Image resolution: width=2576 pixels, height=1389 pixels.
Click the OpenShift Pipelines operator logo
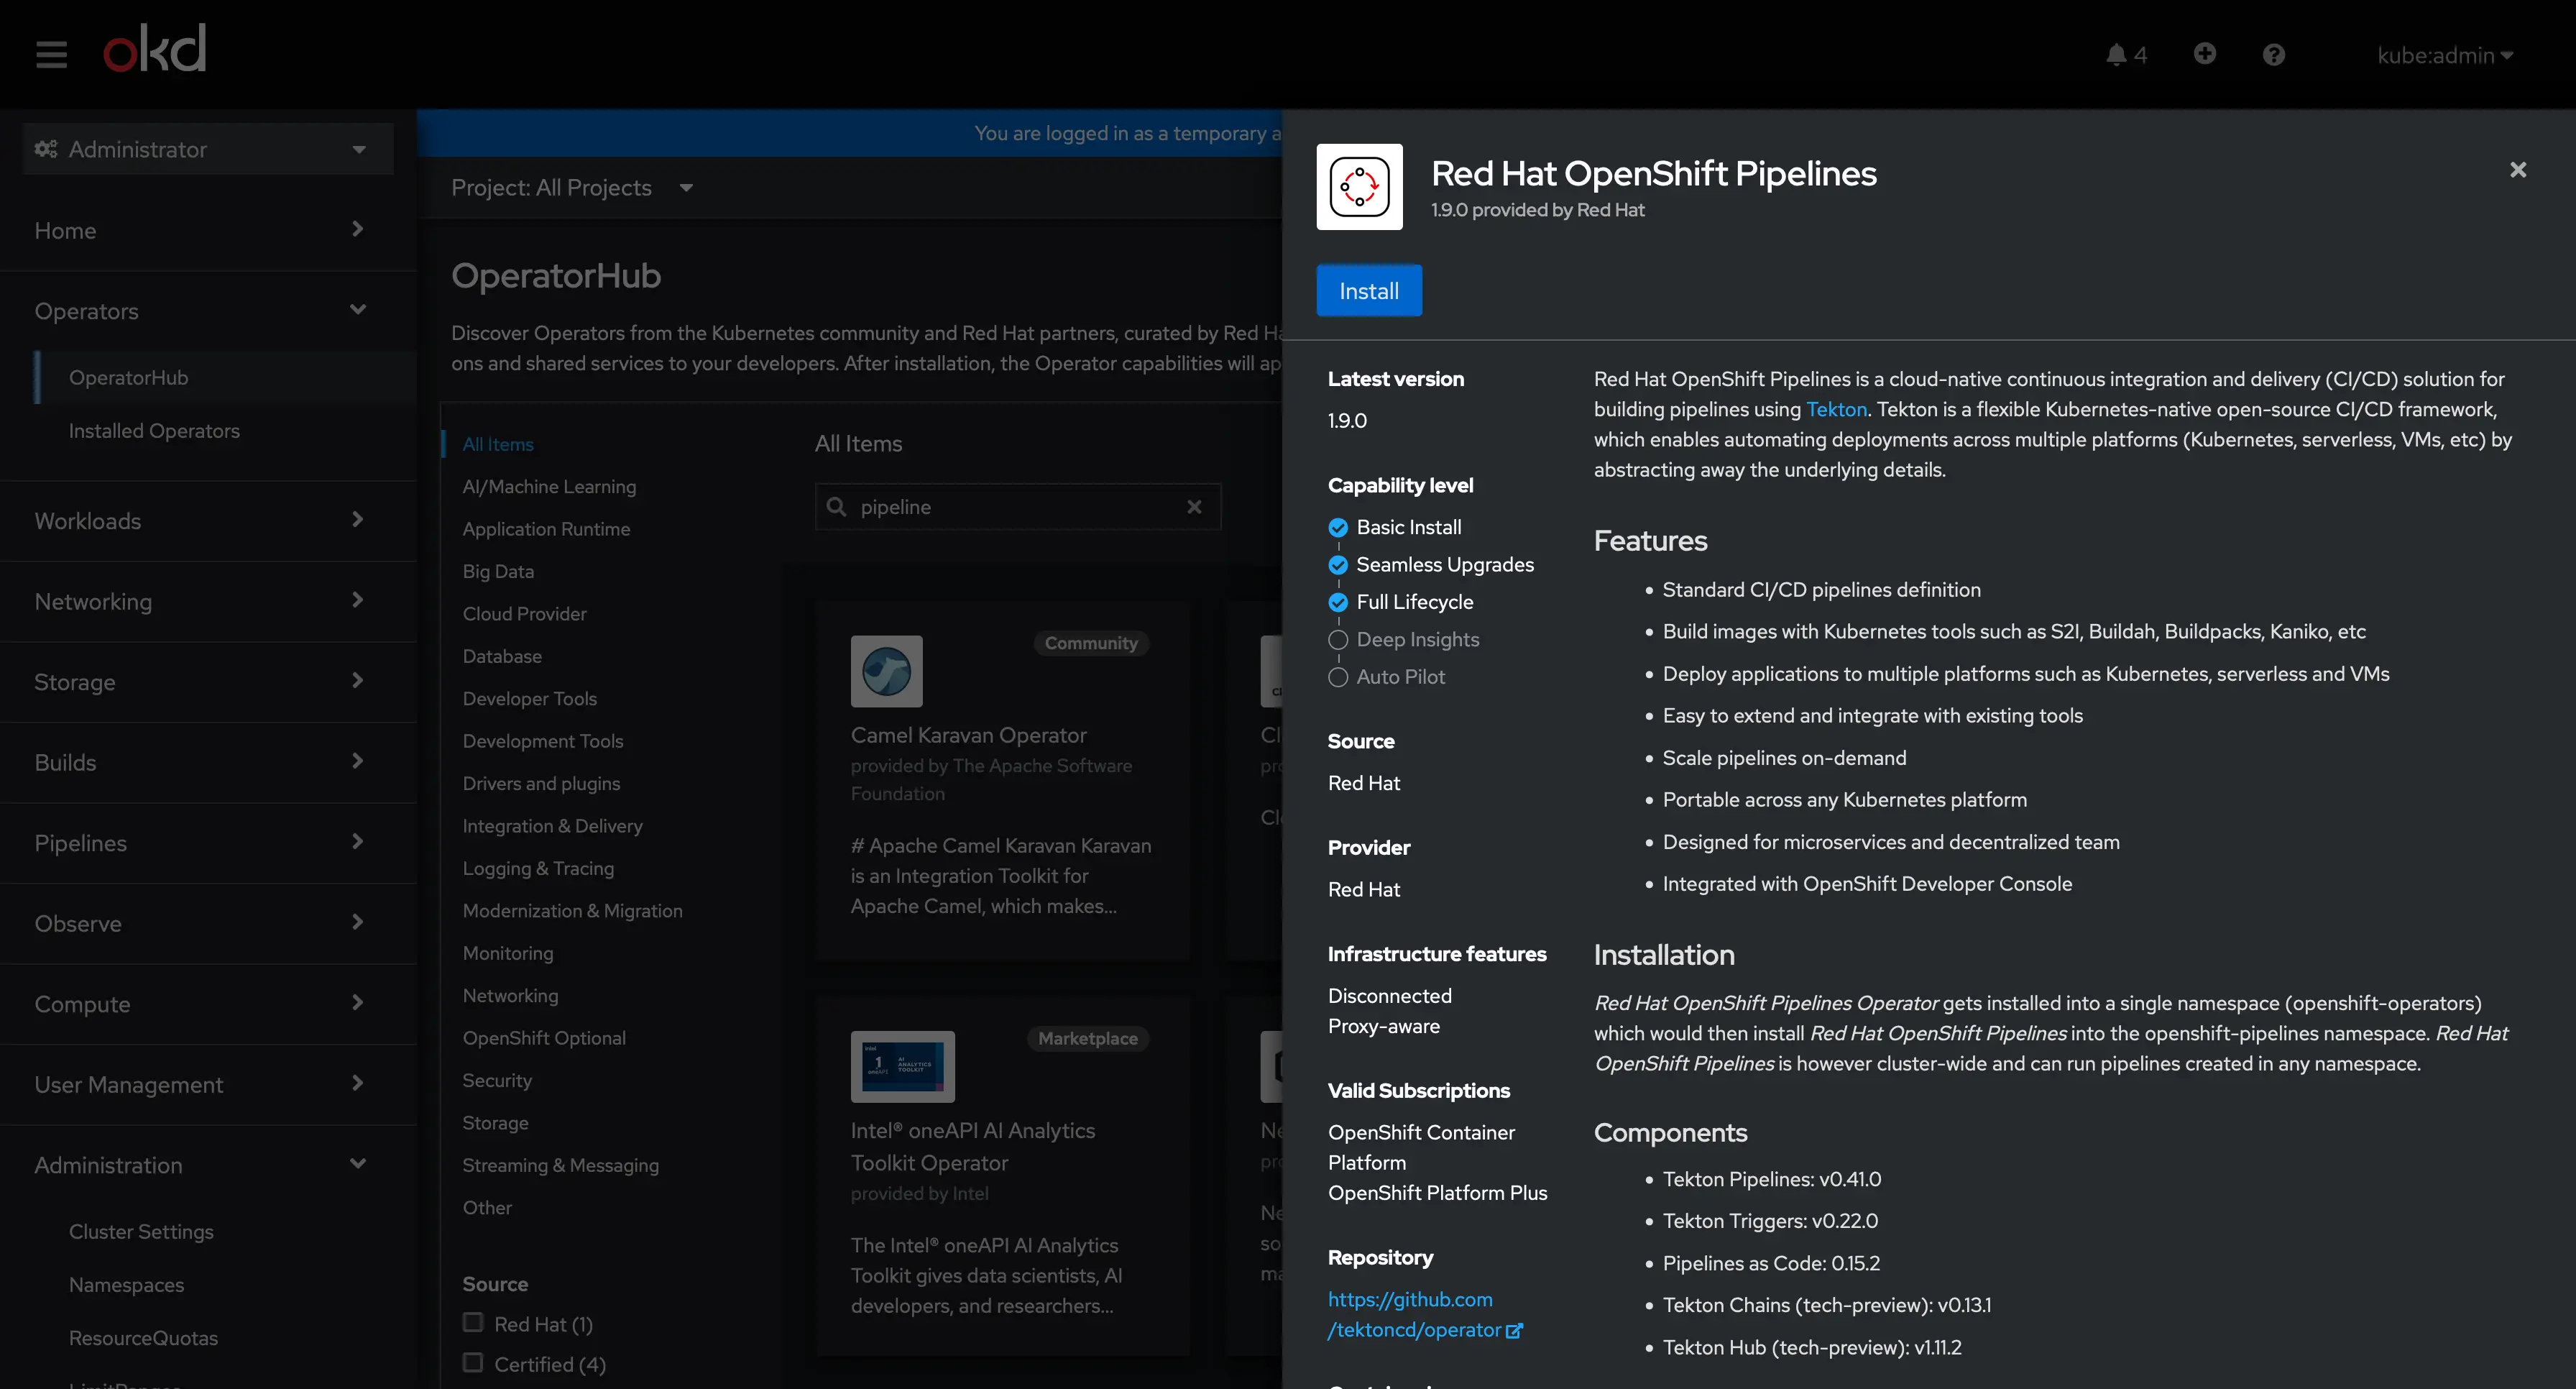[1359, 187]
